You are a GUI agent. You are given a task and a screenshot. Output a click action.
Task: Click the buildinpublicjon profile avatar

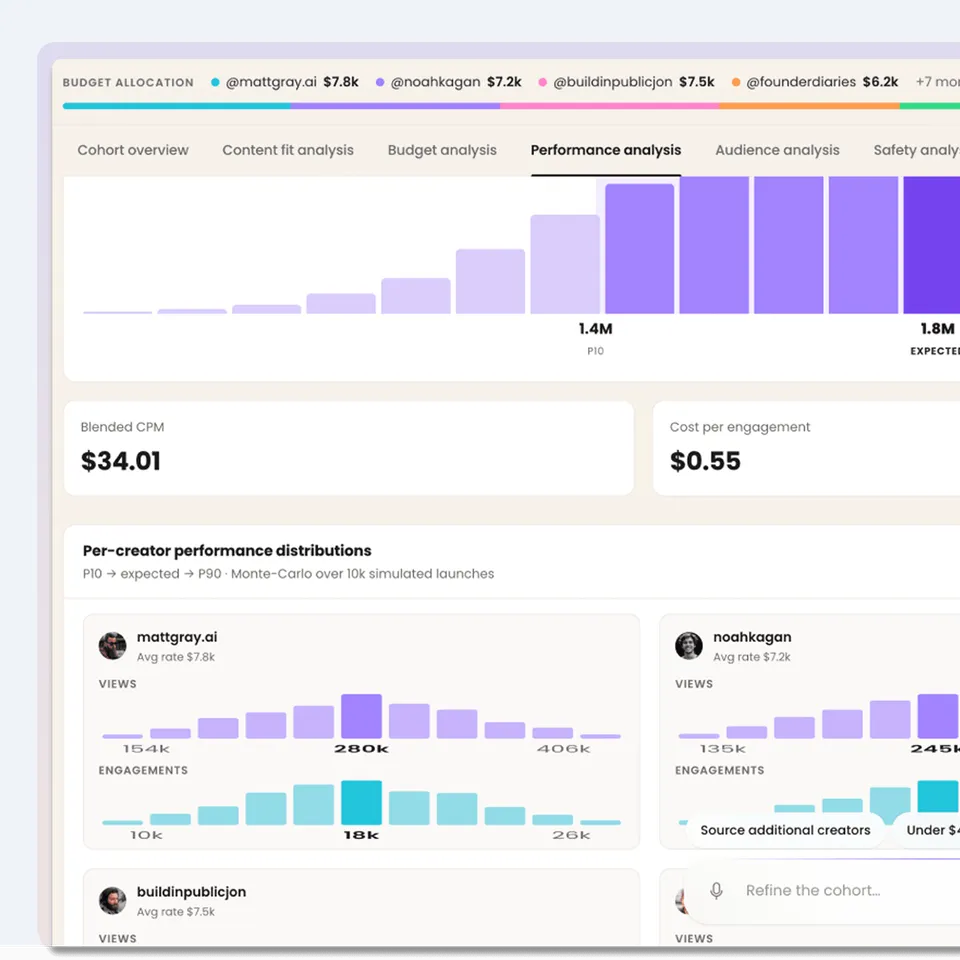113,901
